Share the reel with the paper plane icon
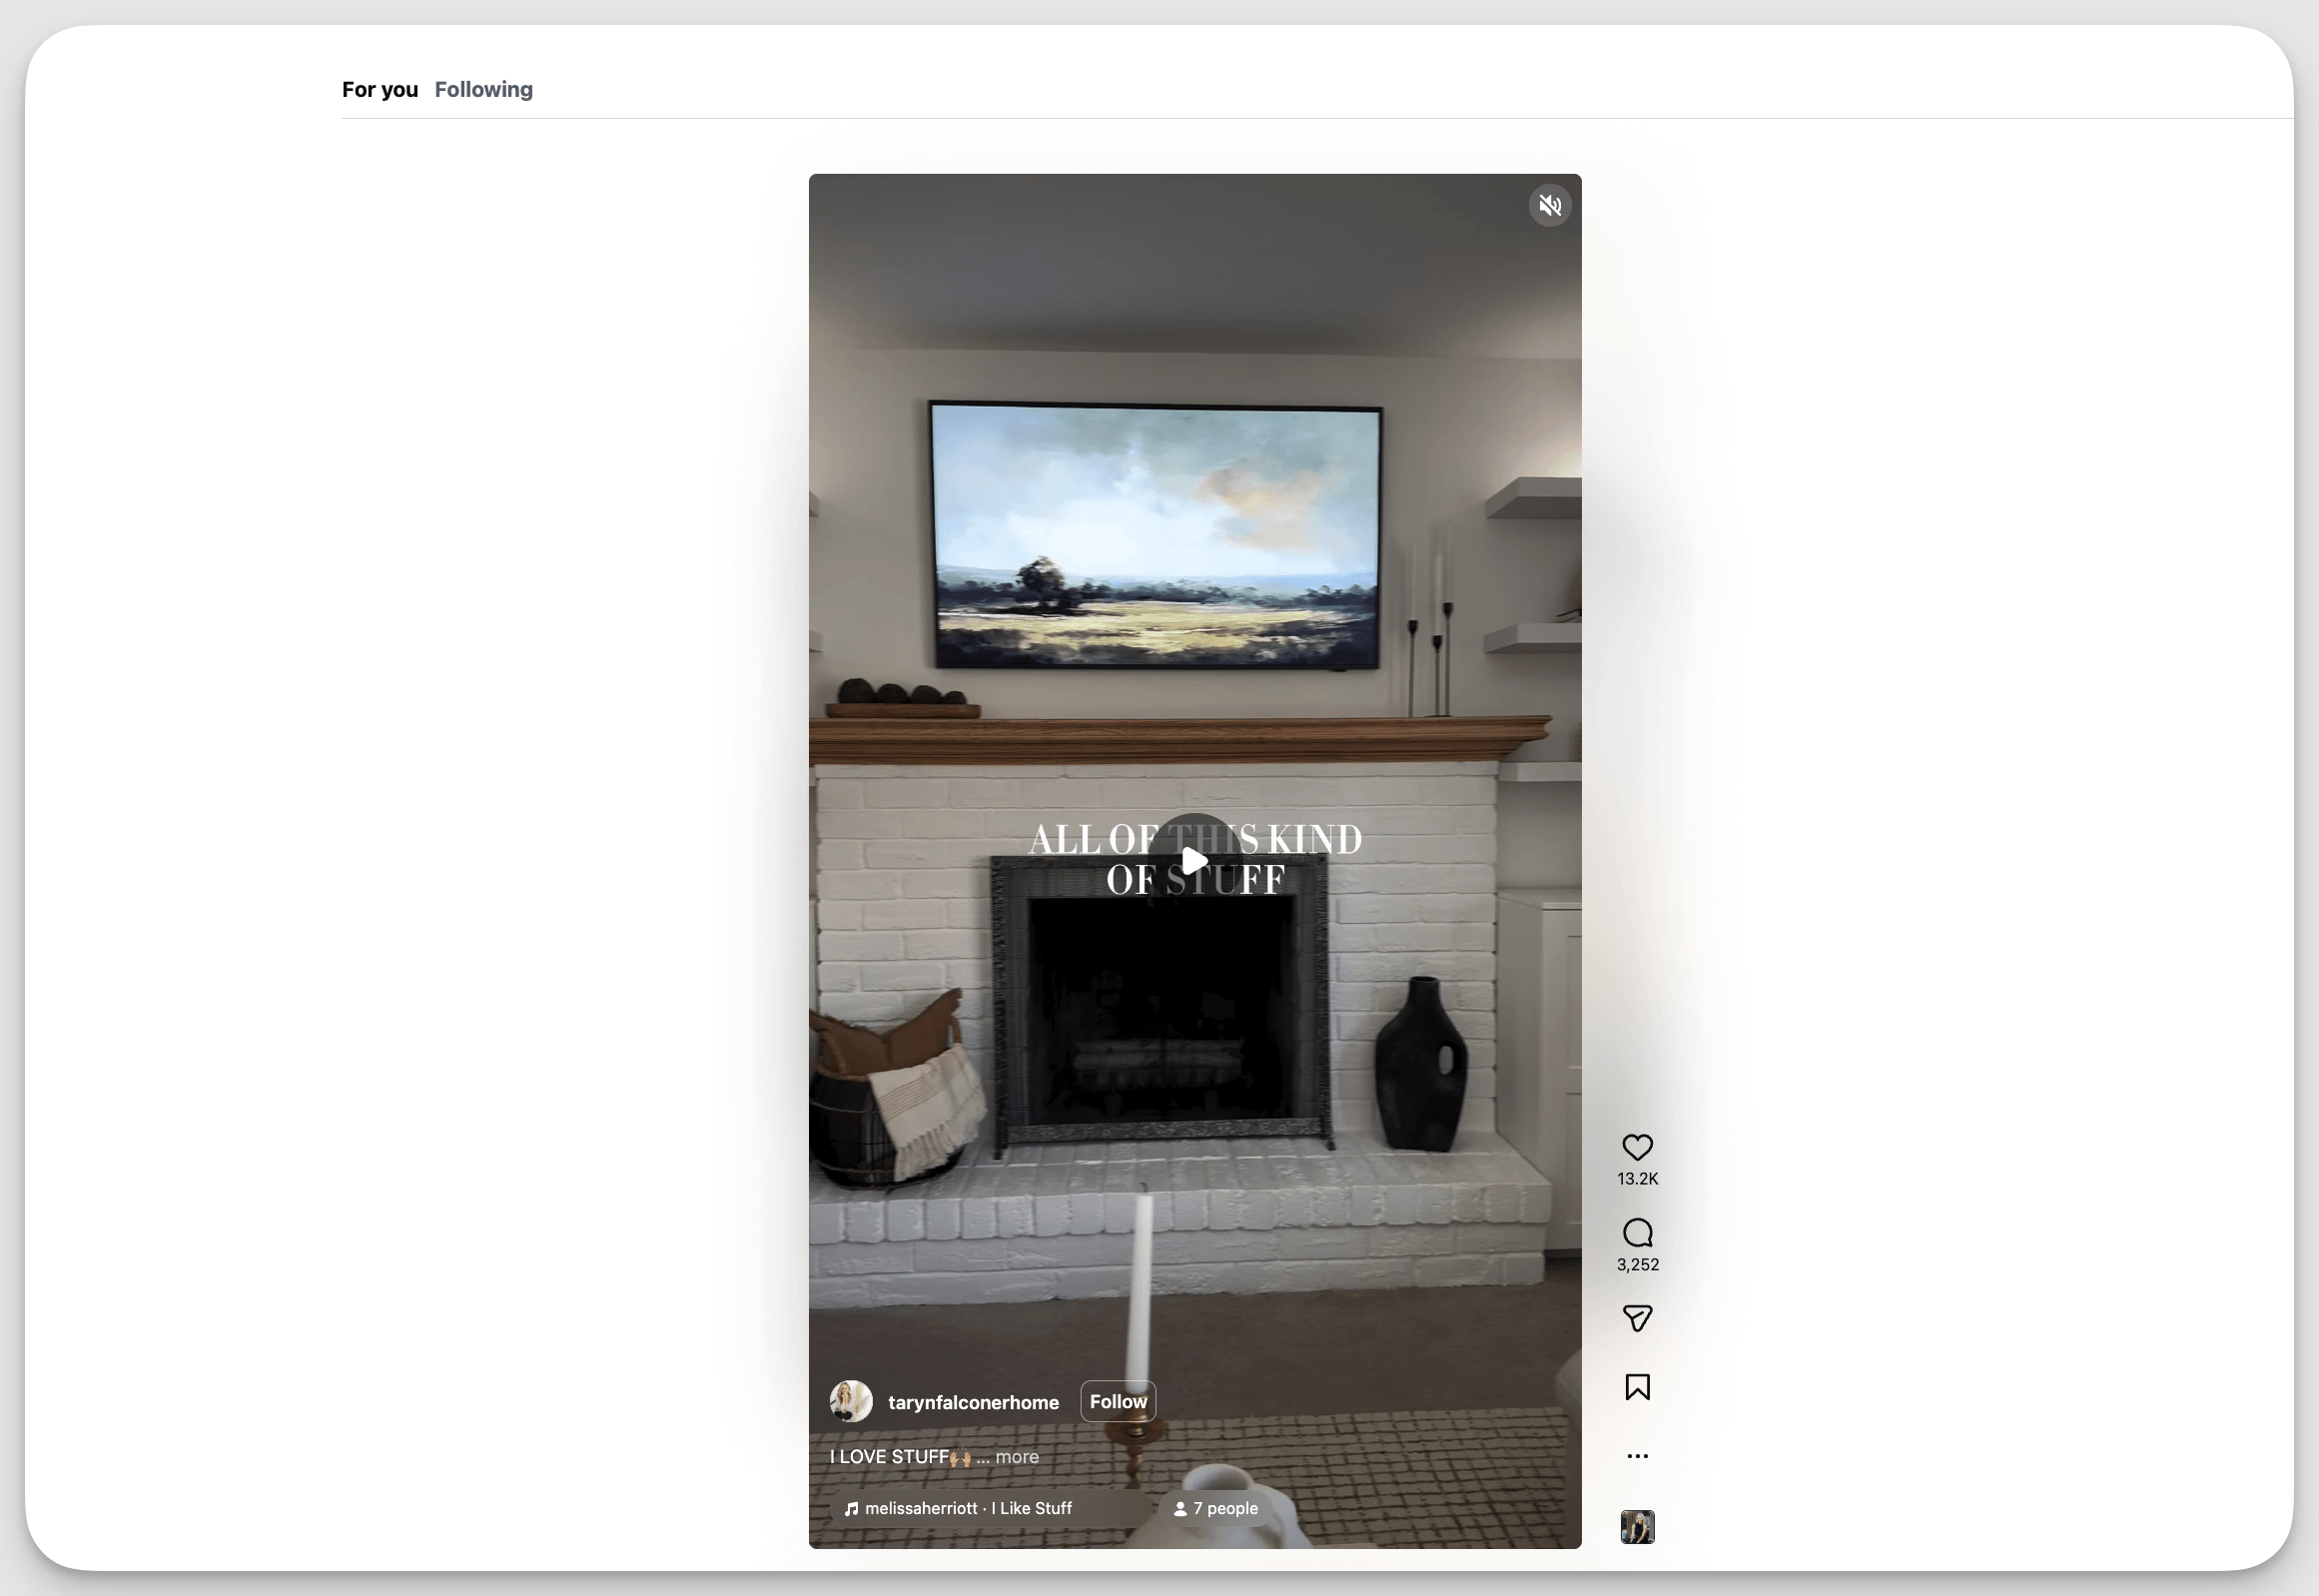This screenshot has width=2319, height=1596. point(1636,1318)
